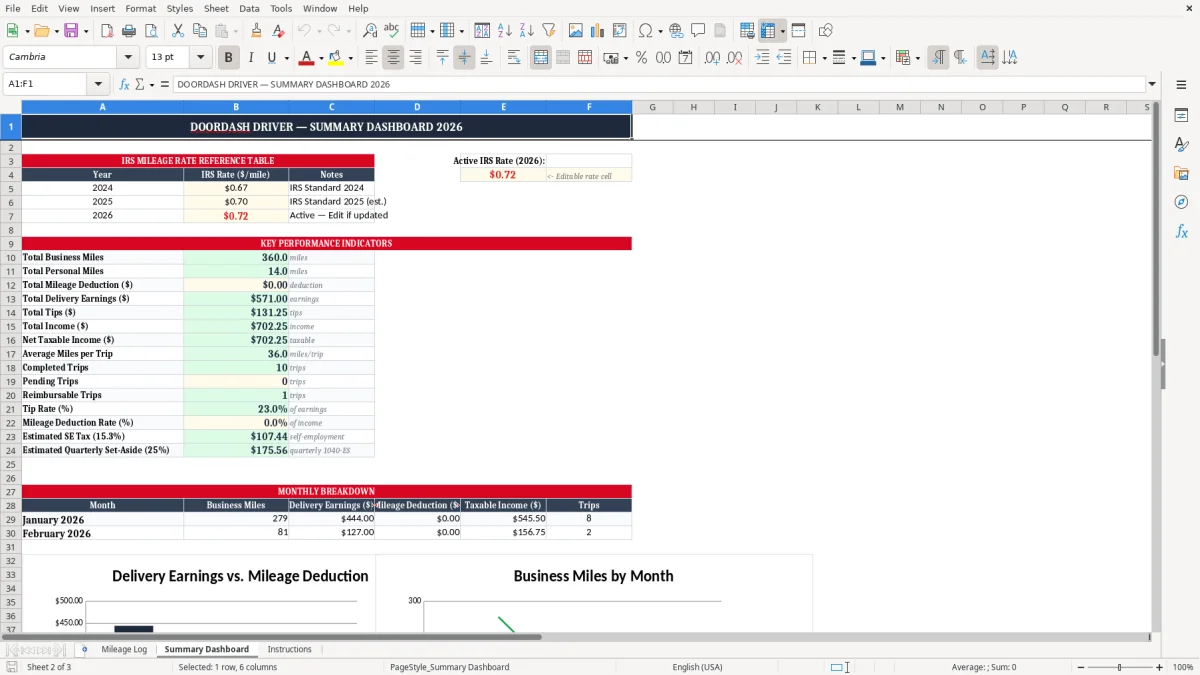Activate Clone Formatting paintbrush
This screenshot has width=1200, height=675.
256,31
